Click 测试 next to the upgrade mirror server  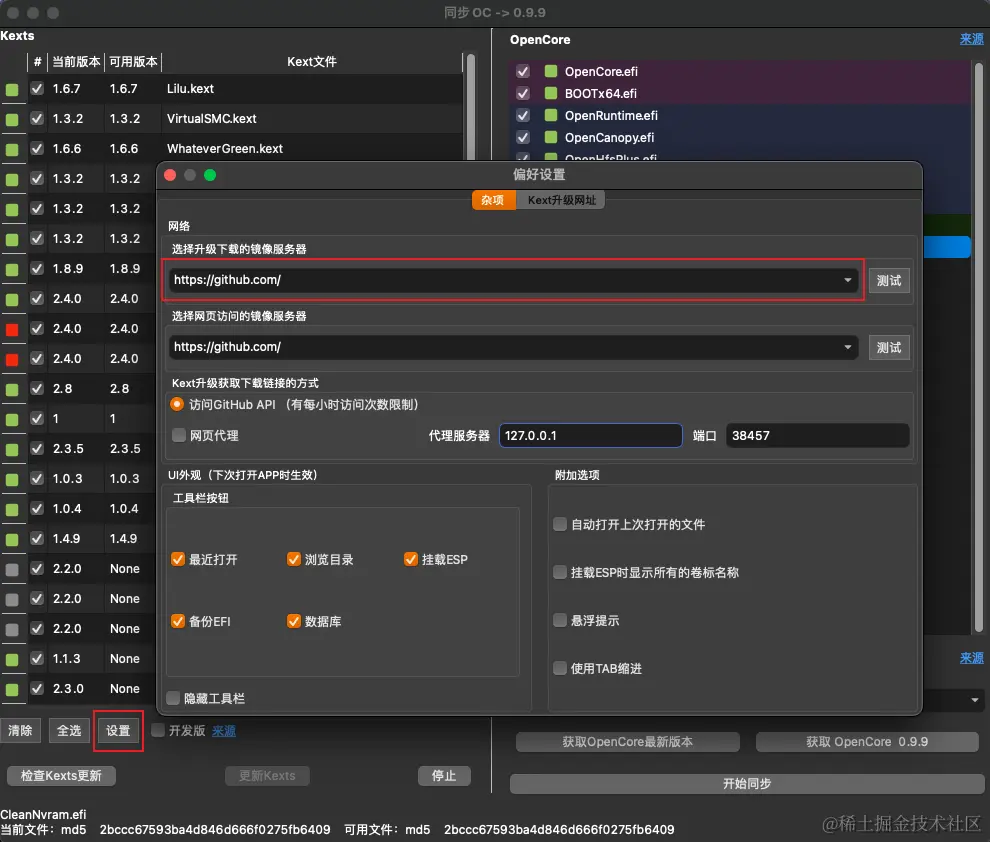pos(889,280)
